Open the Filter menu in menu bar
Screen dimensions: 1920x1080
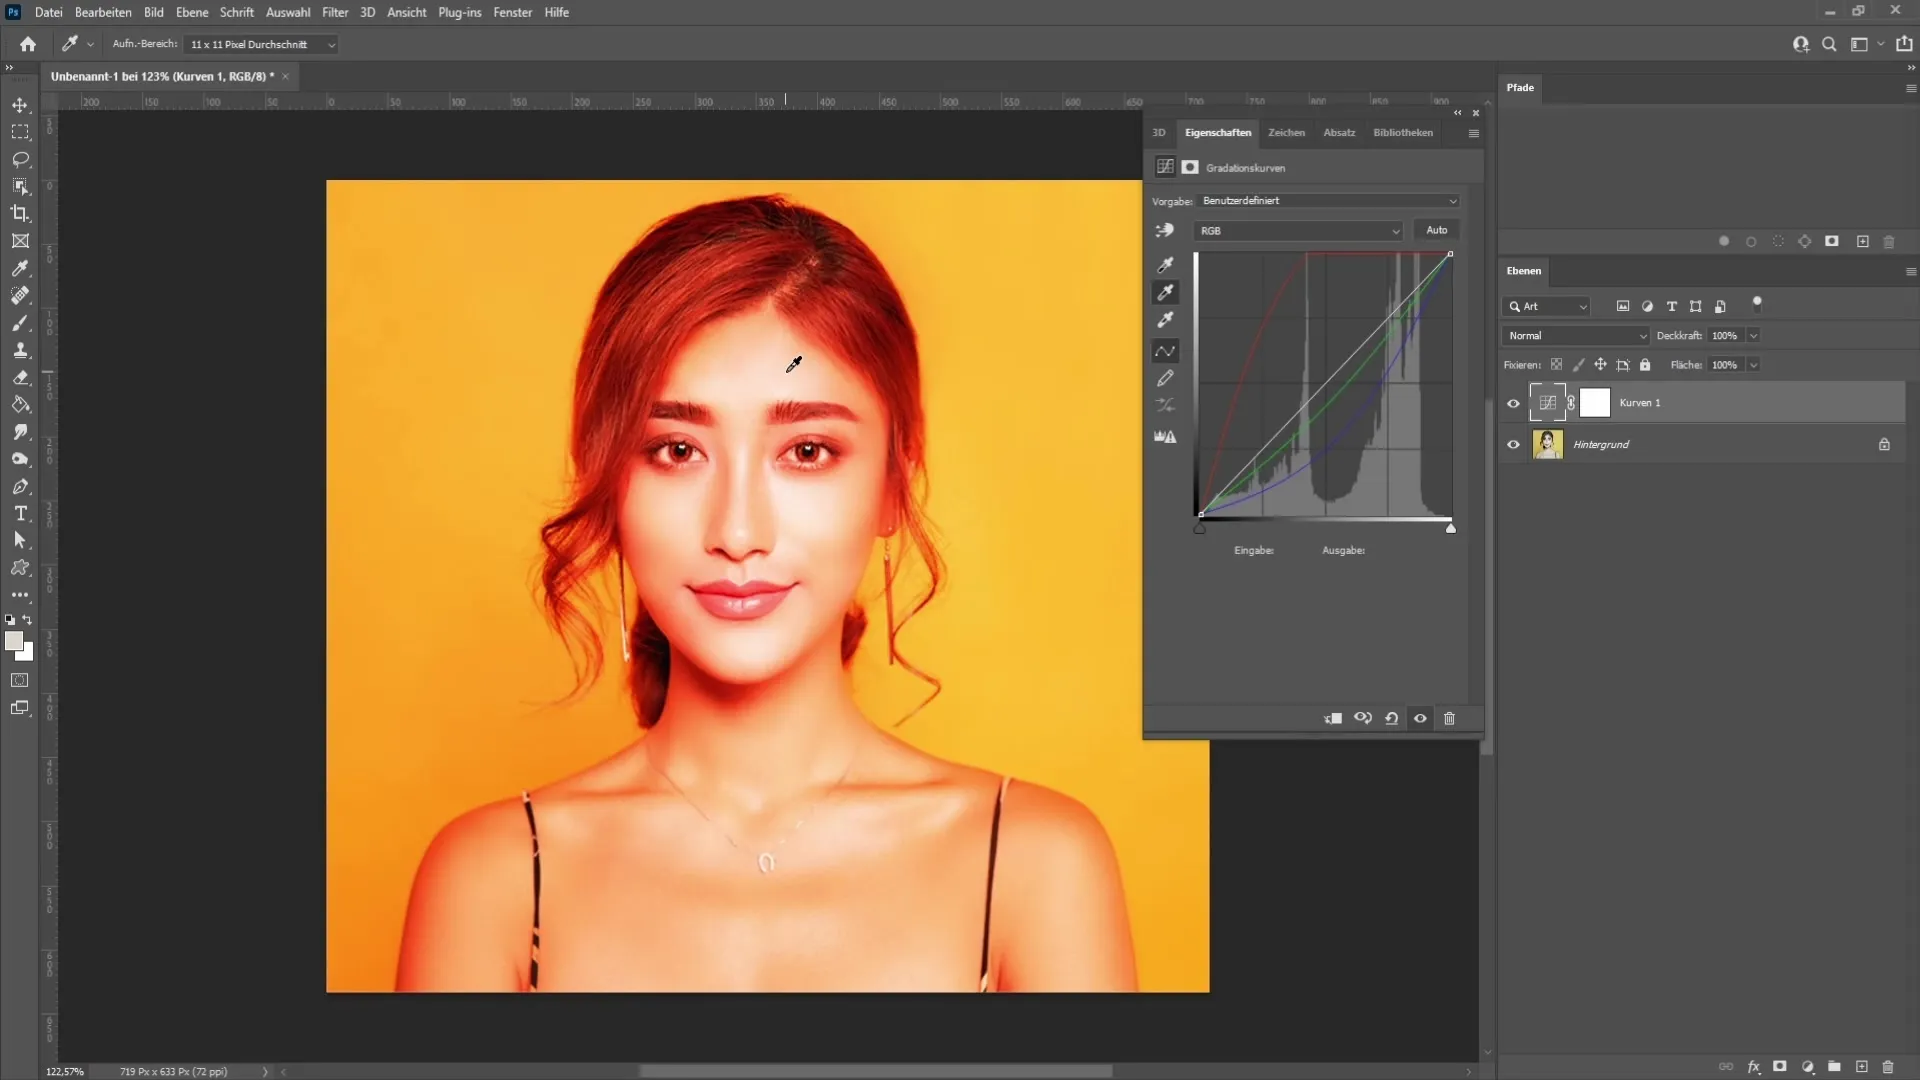pos(334,12)
